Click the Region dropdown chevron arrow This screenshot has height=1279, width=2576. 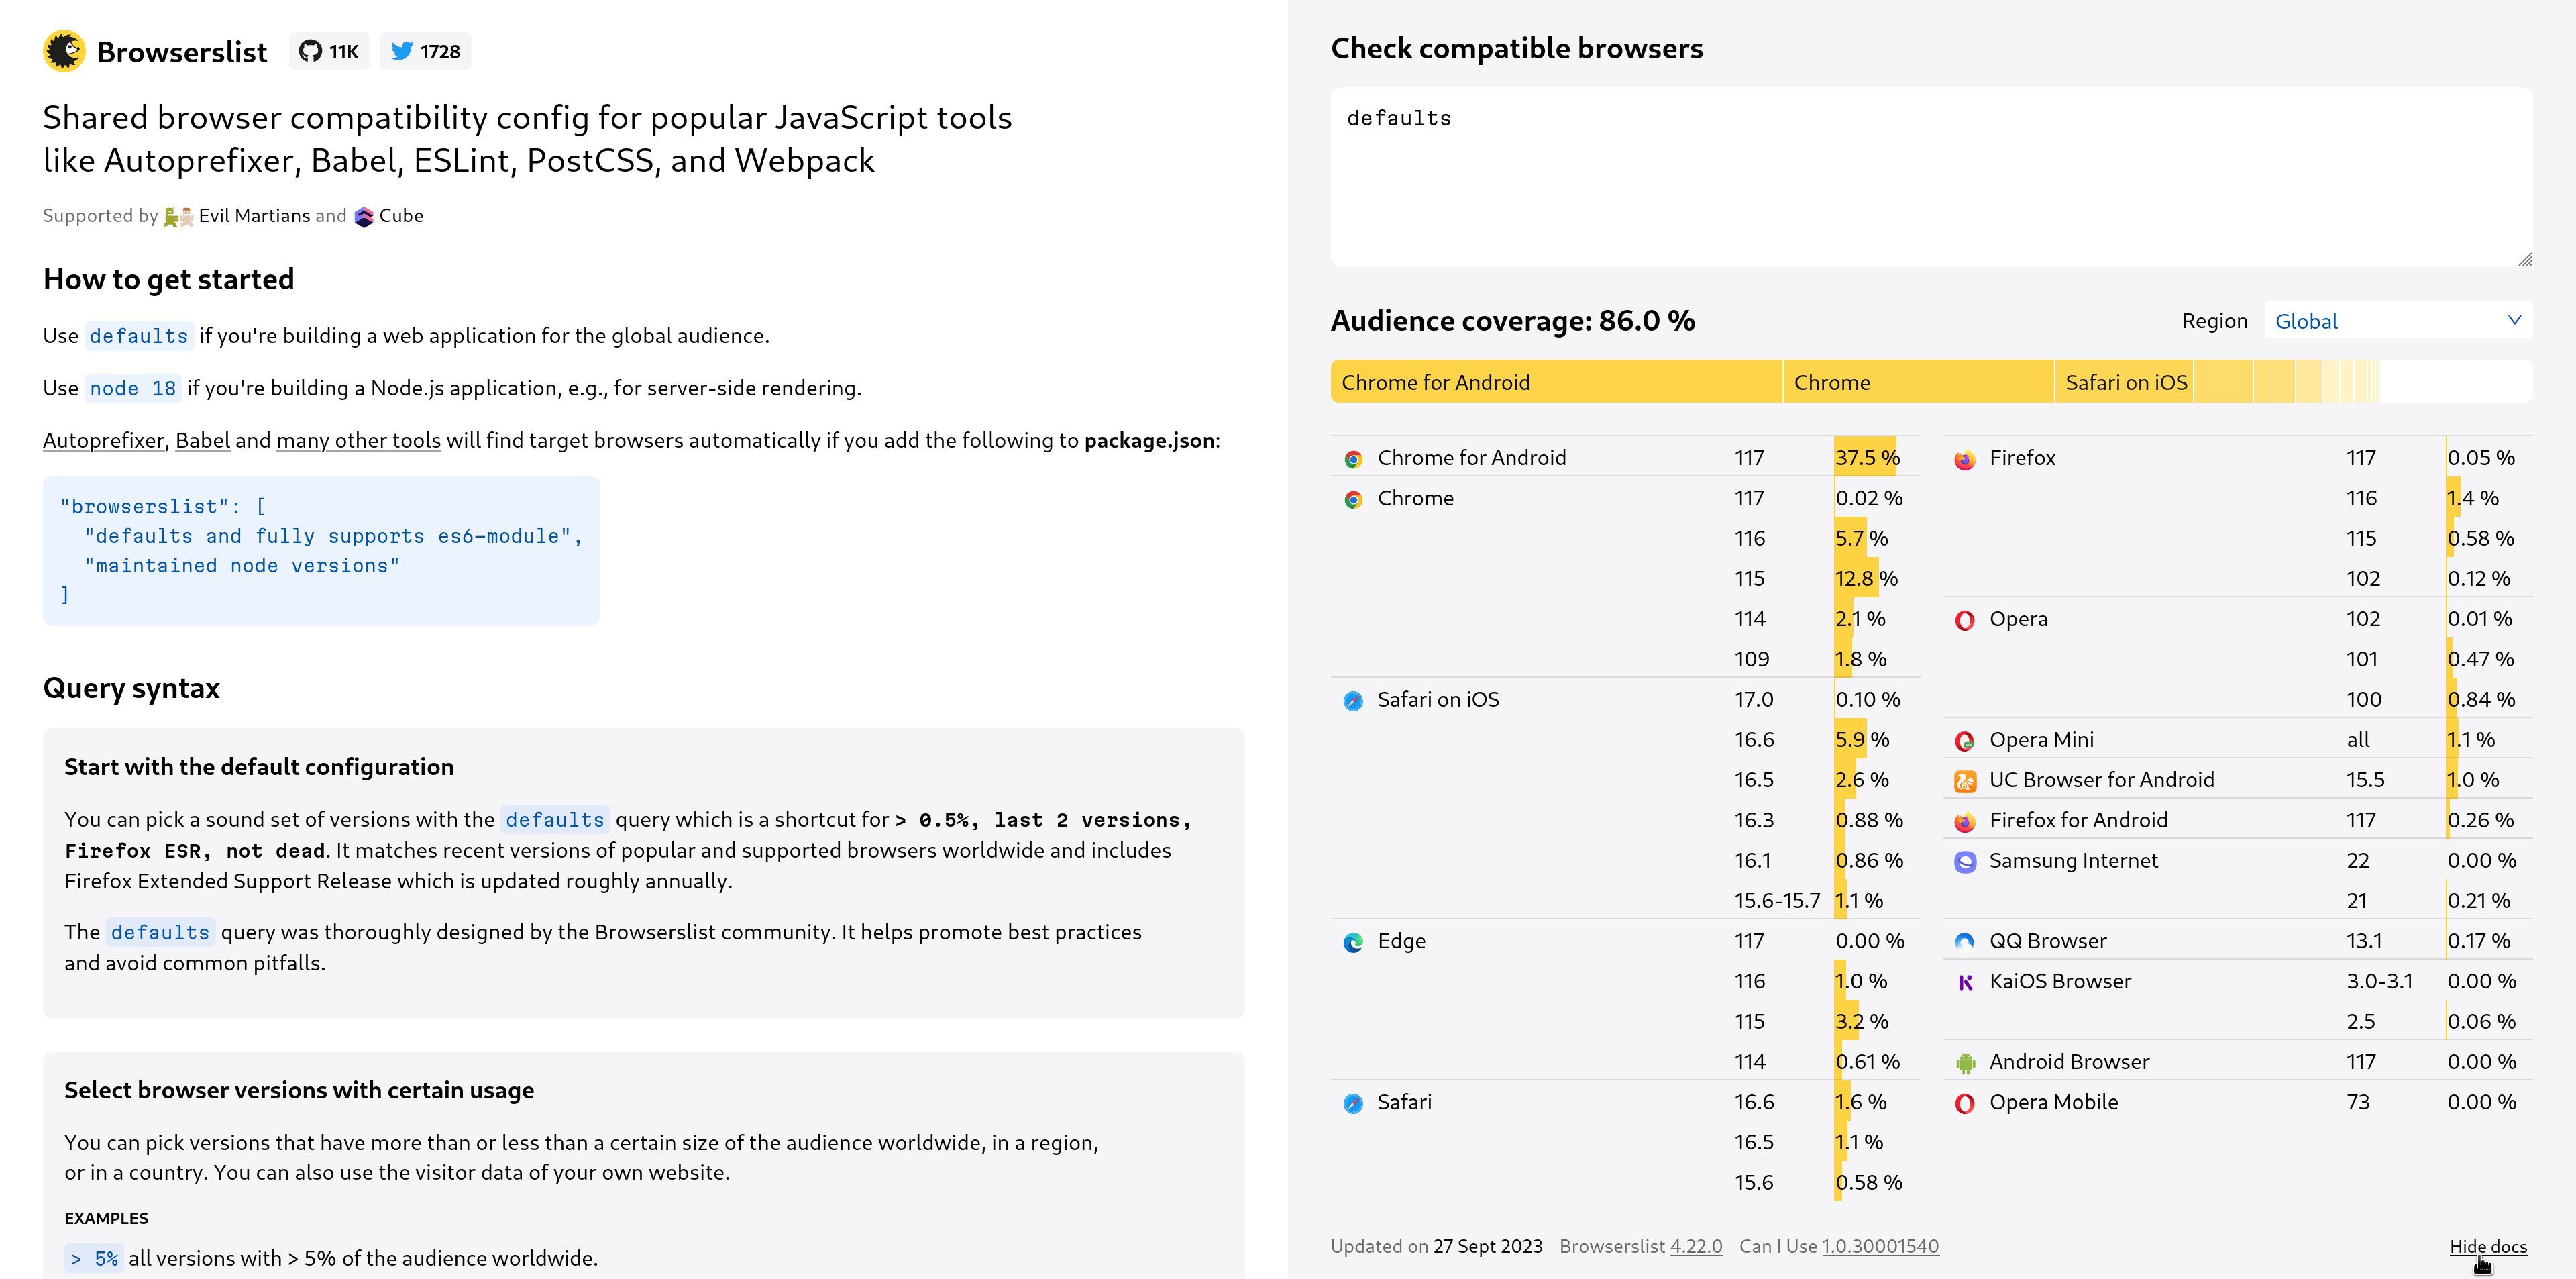[2513, 320]
